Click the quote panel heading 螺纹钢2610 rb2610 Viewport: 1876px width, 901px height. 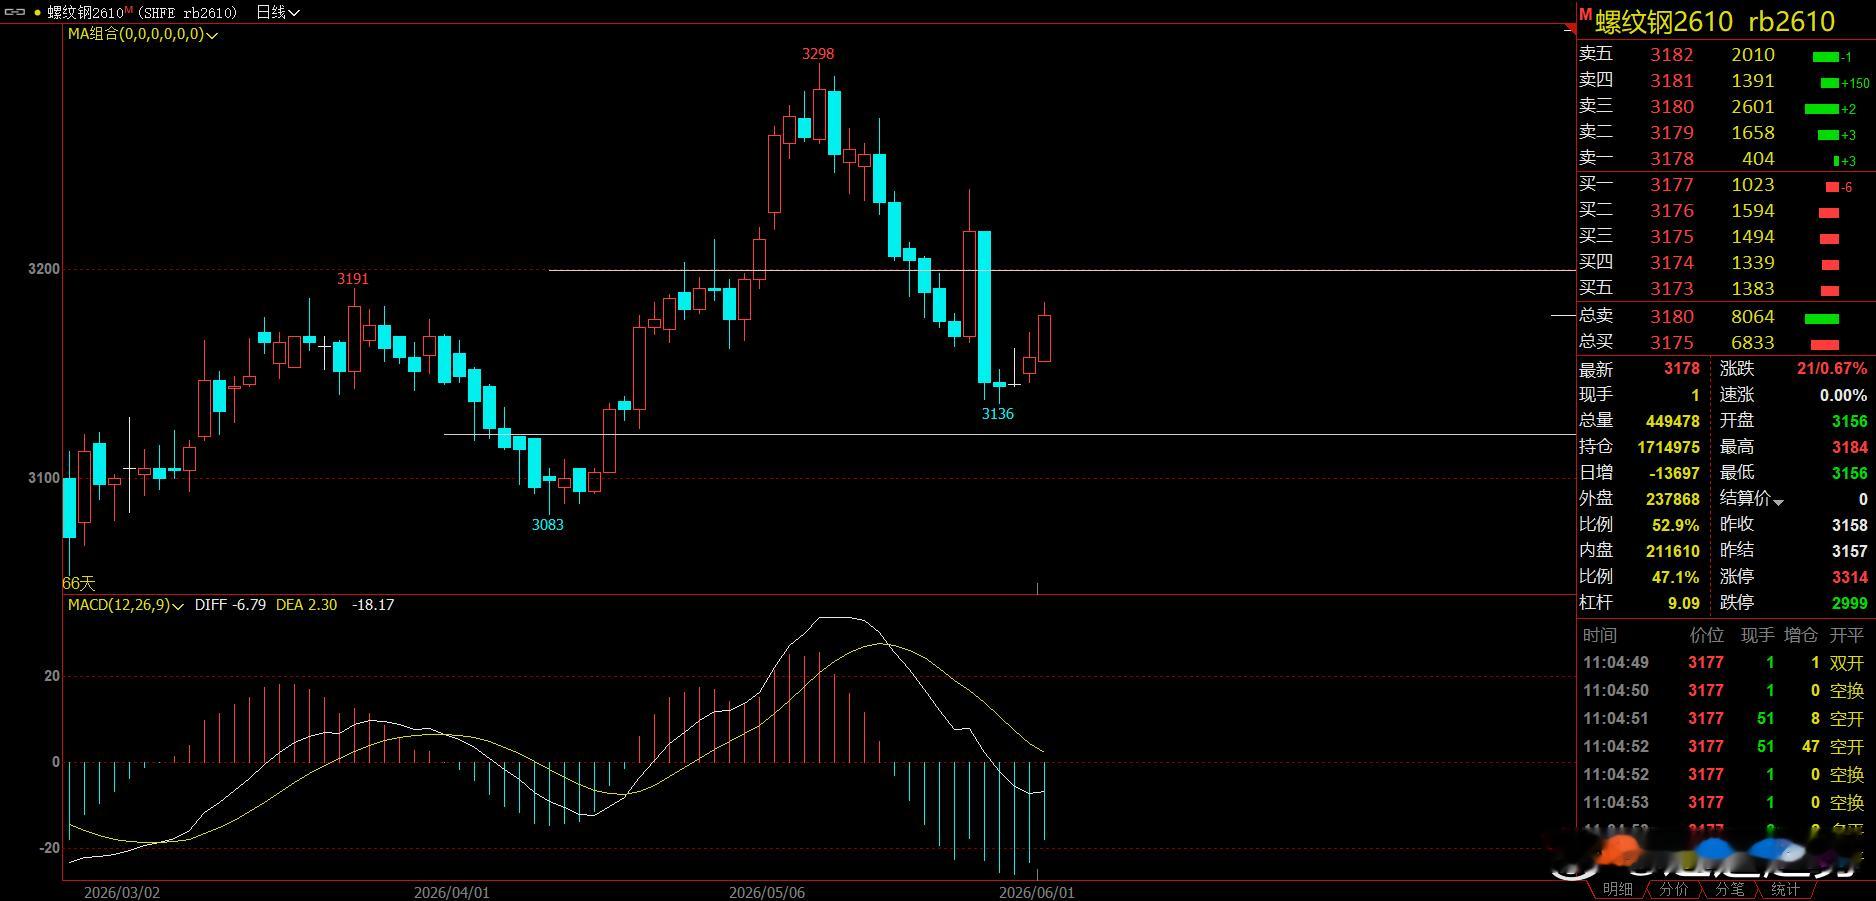(x=1715, y=22)
